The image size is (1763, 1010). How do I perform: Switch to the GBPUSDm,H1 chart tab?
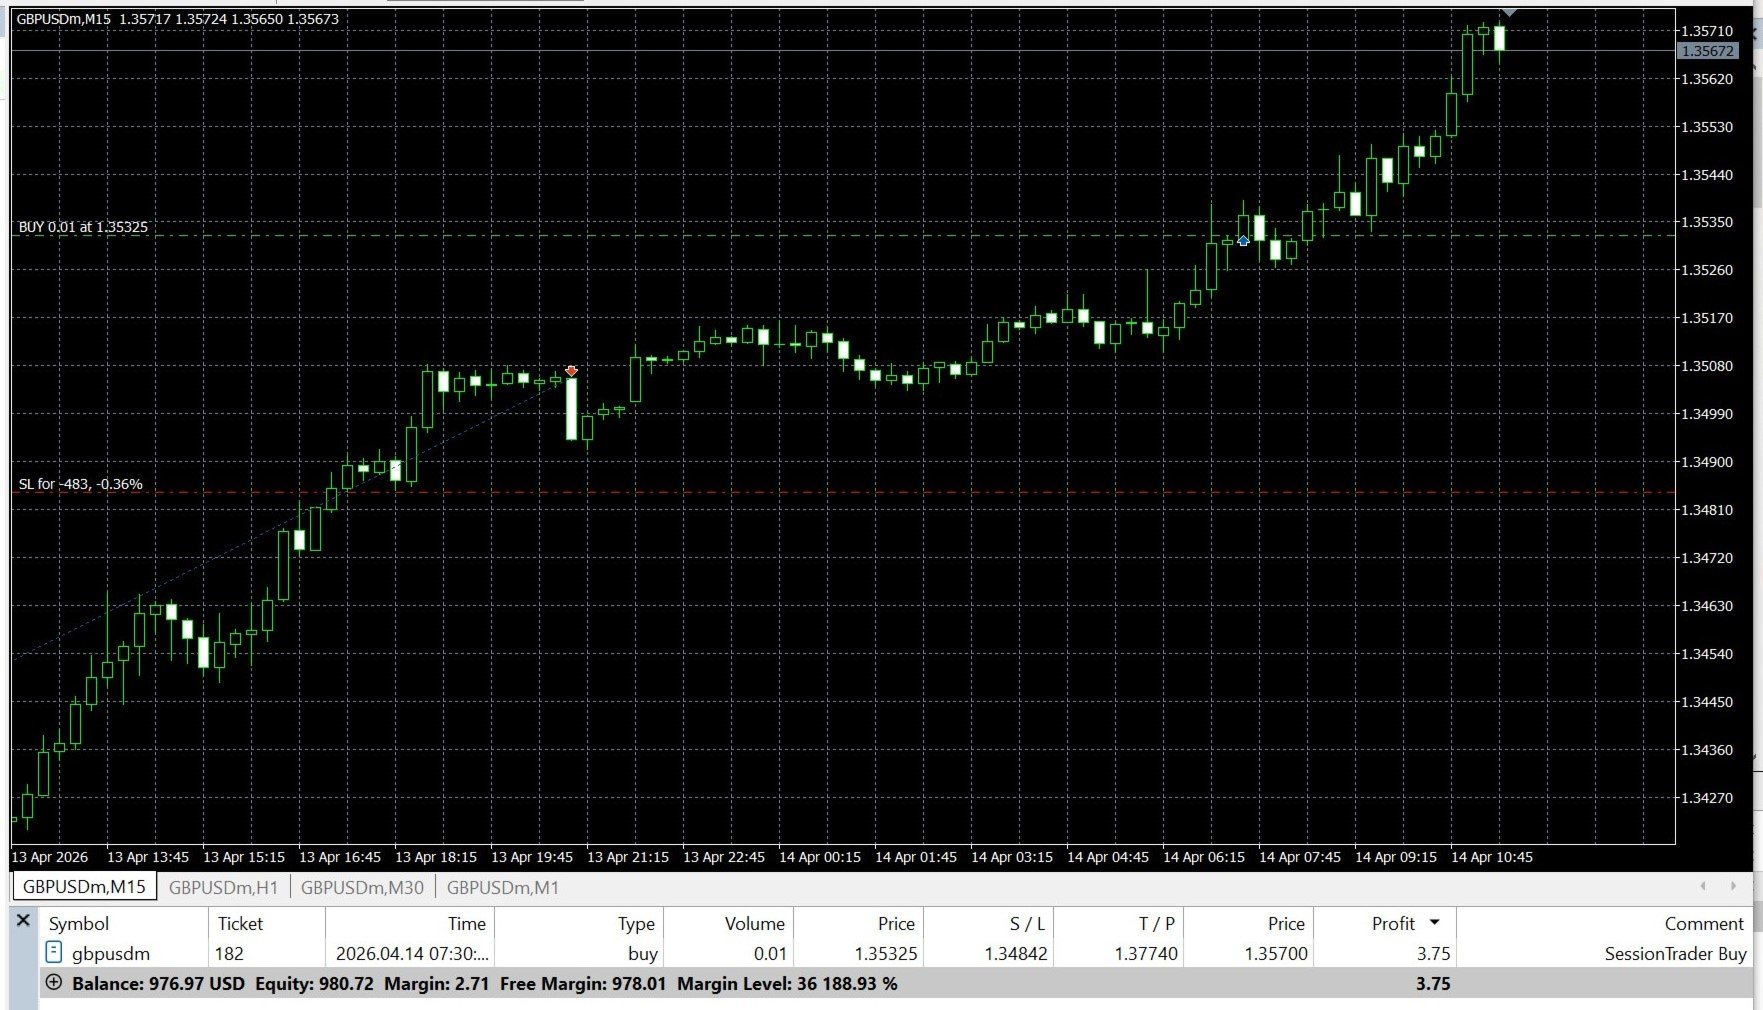point(223,887)
